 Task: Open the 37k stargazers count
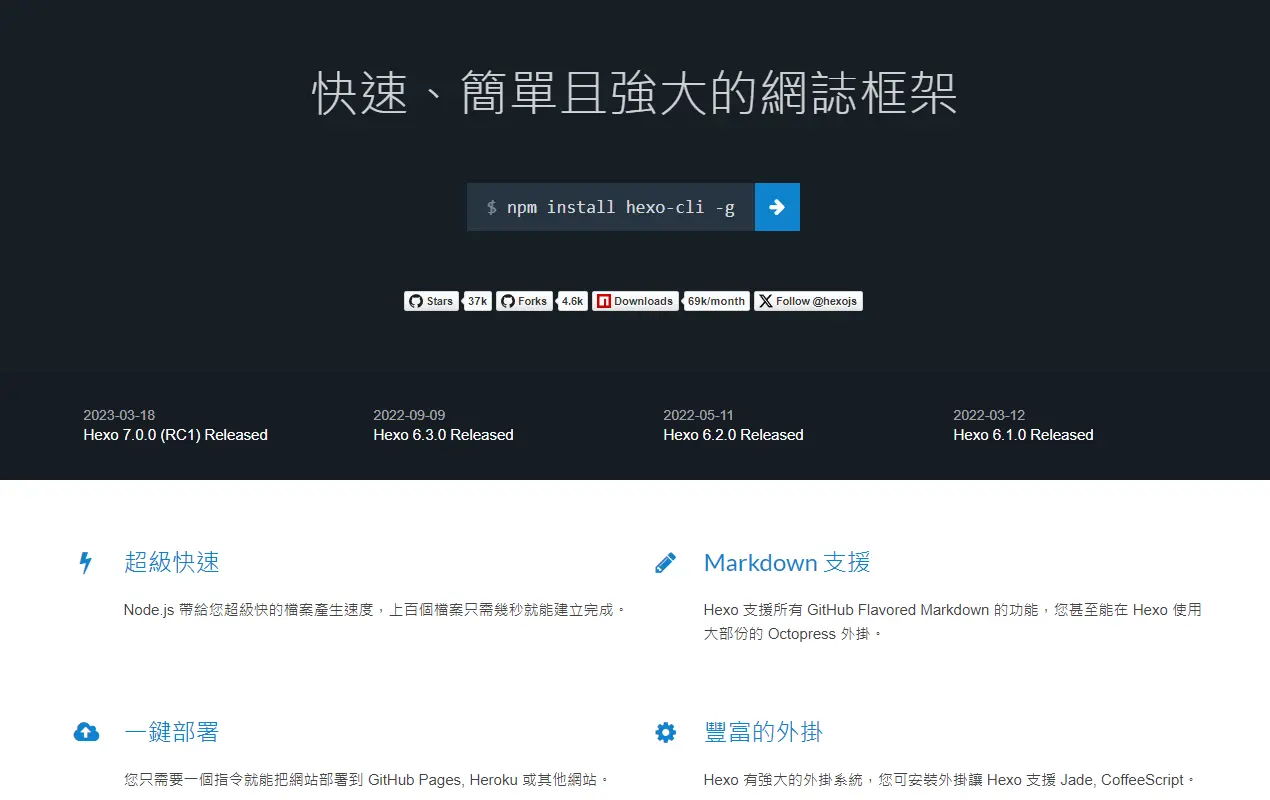(478, 301)
